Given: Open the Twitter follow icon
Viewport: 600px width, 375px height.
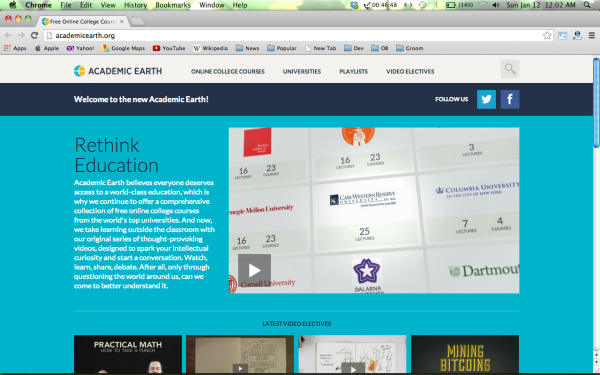Looking at the screenshot, I should (486, 99).
